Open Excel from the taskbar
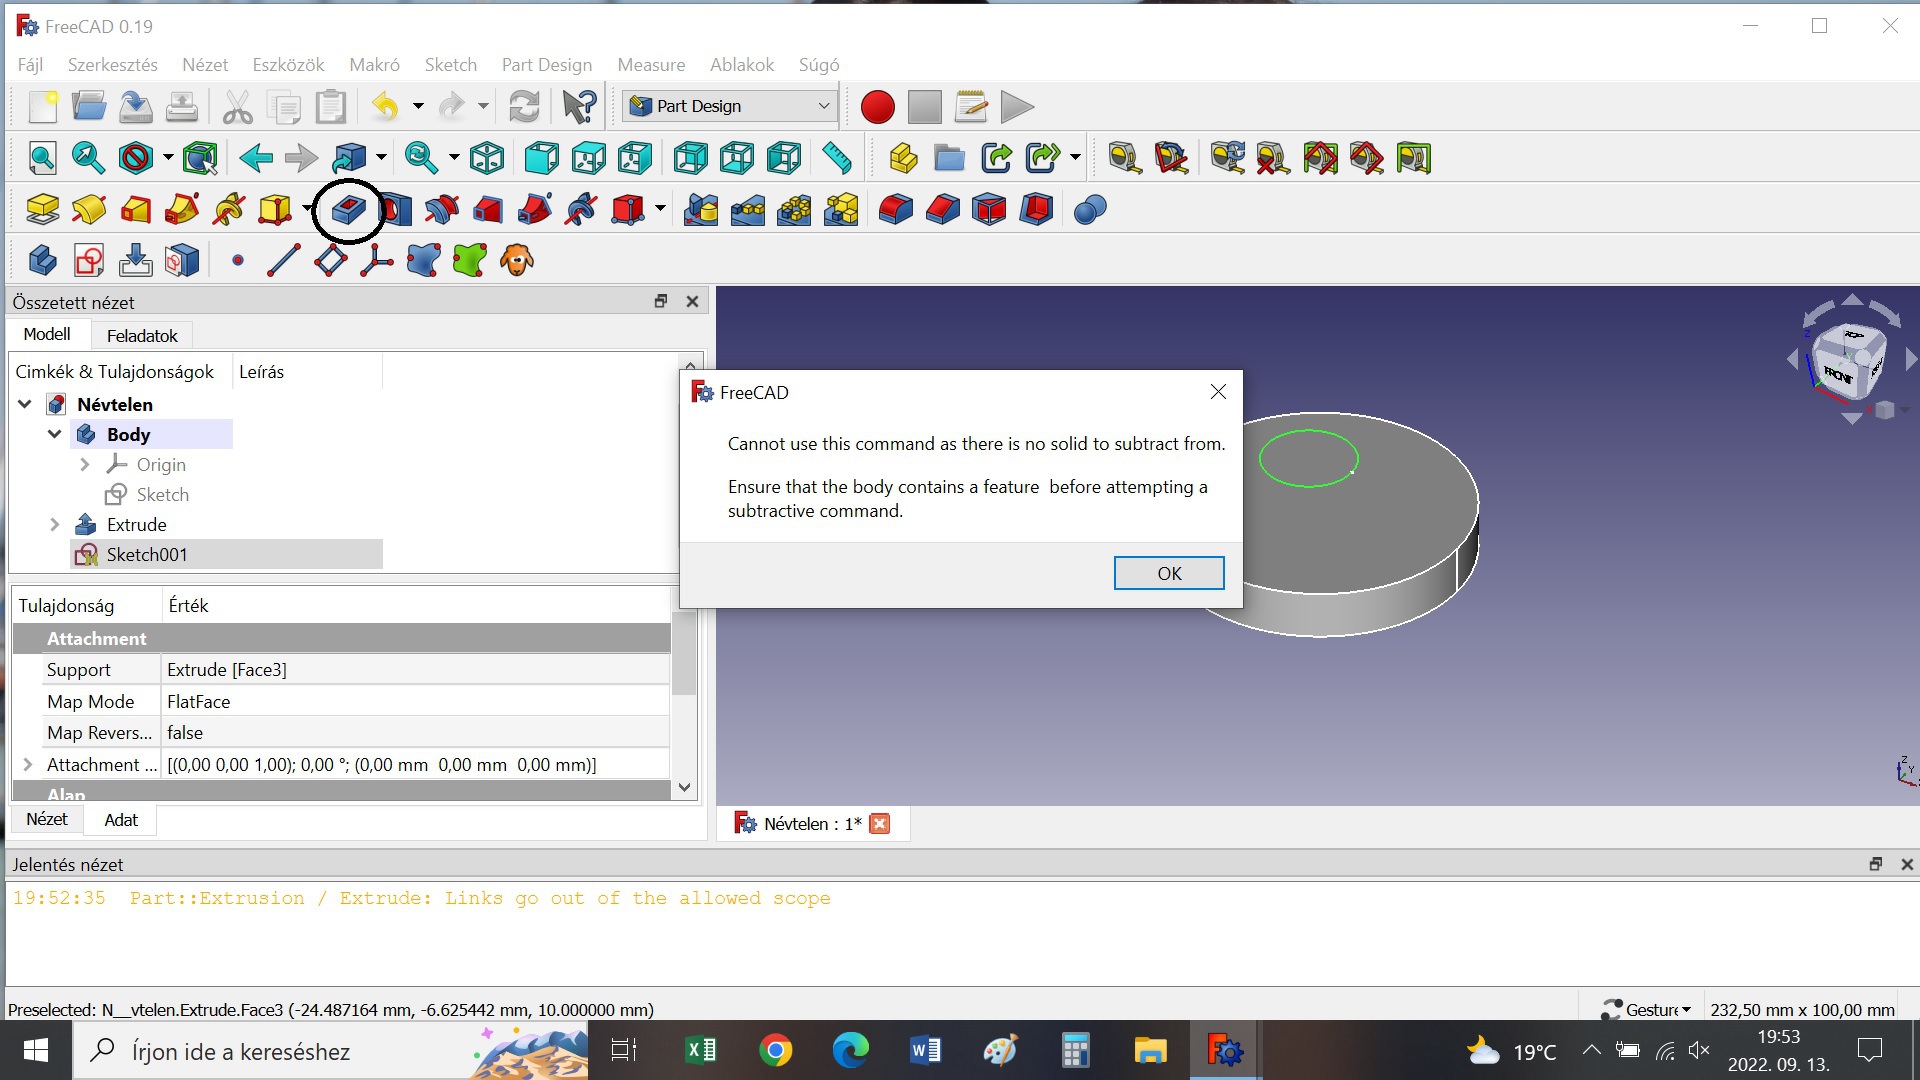This screenshot has height=1080, width=1920. pos(701,1050)
